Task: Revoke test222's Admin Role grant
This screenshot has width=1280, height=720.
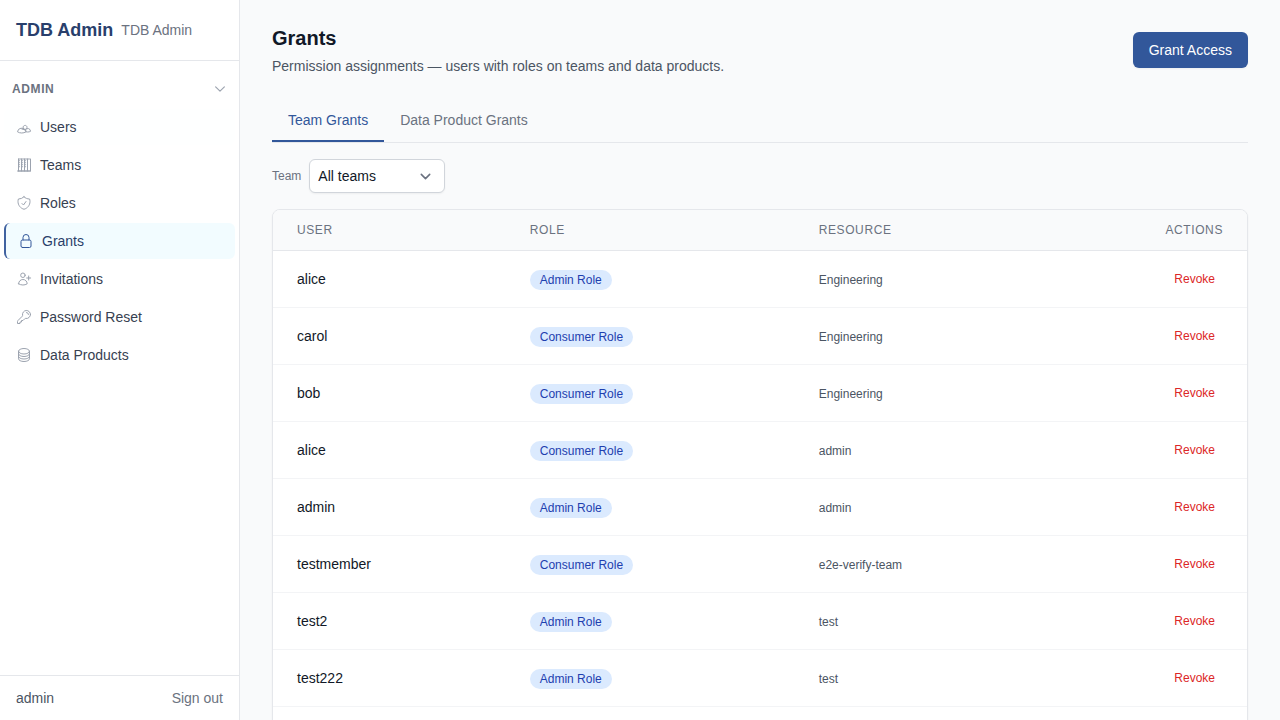Action: [1194, 678]
